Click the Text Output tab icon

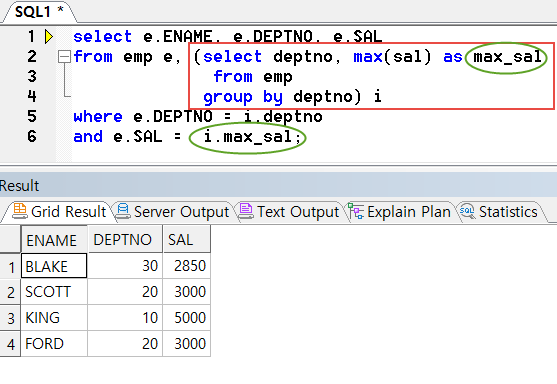(x=246, y=211)
